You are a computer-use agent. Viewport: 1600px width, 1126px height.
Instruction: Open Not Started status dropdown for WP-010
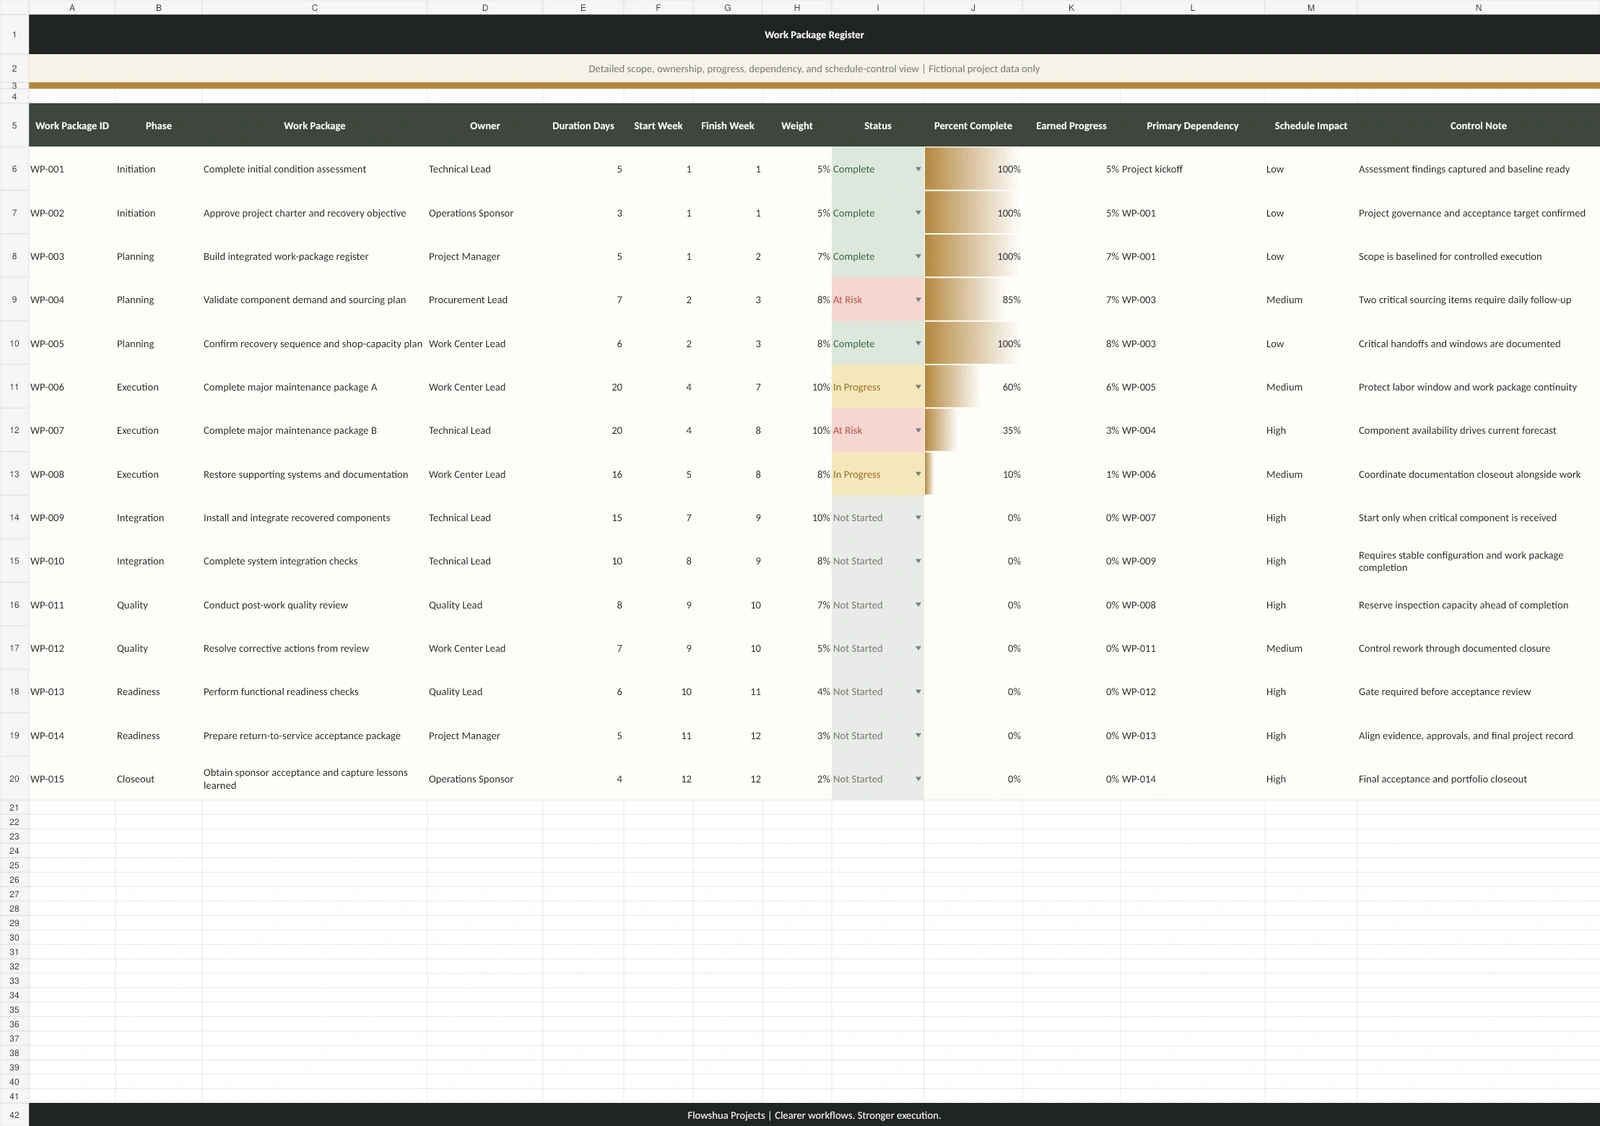click(918, 561)
